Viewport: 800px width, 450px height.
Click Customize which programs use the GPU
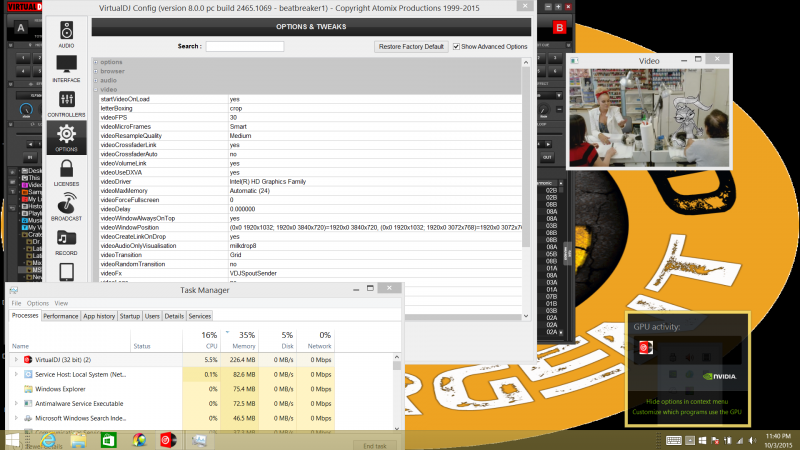click(687, 412)
